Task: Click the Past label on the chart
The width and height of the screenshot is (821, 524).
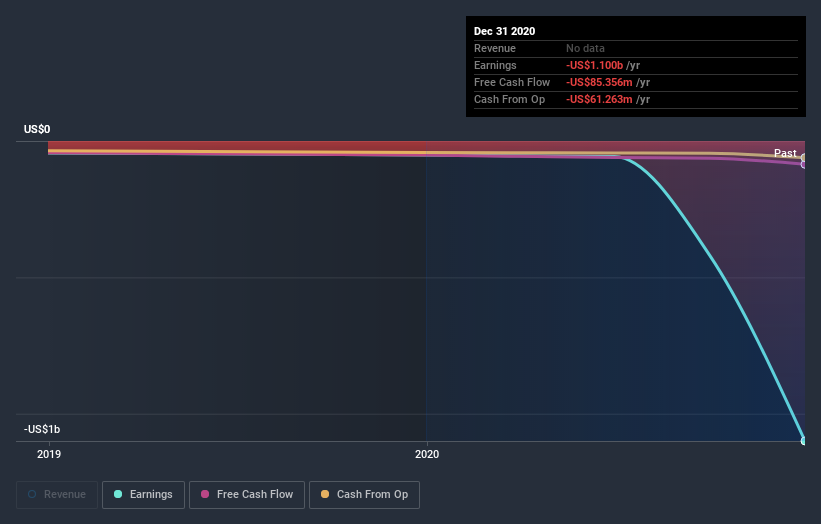Action: click(785, 153)
